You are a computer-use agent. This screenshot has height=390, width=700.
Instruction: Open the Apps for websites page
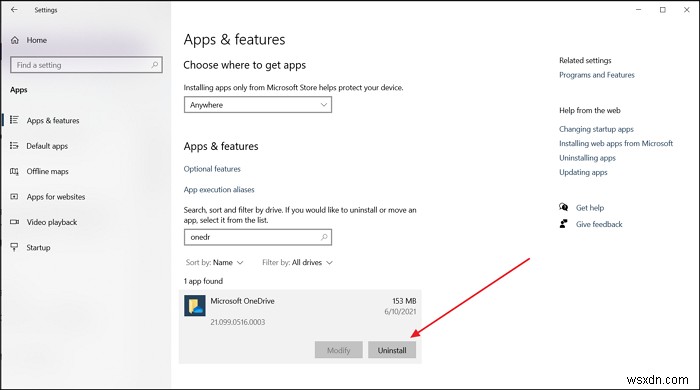pyautogui.click(x=56, y=197)
